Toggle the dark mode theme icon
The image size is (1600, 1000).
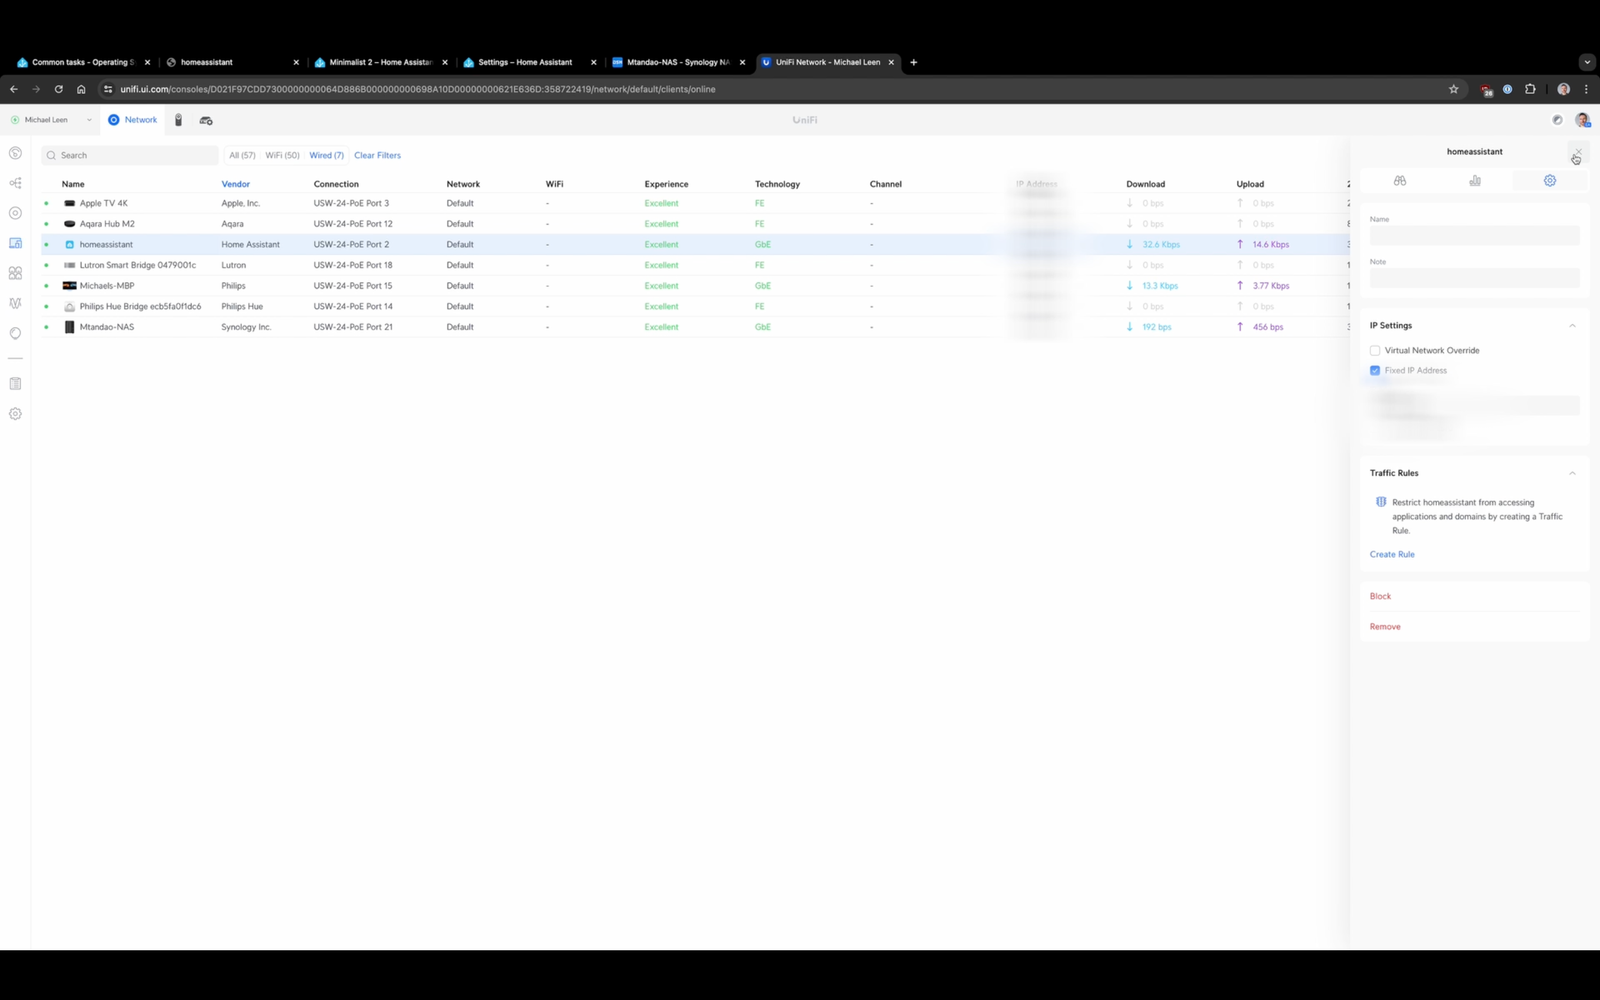pos(1557,120)
